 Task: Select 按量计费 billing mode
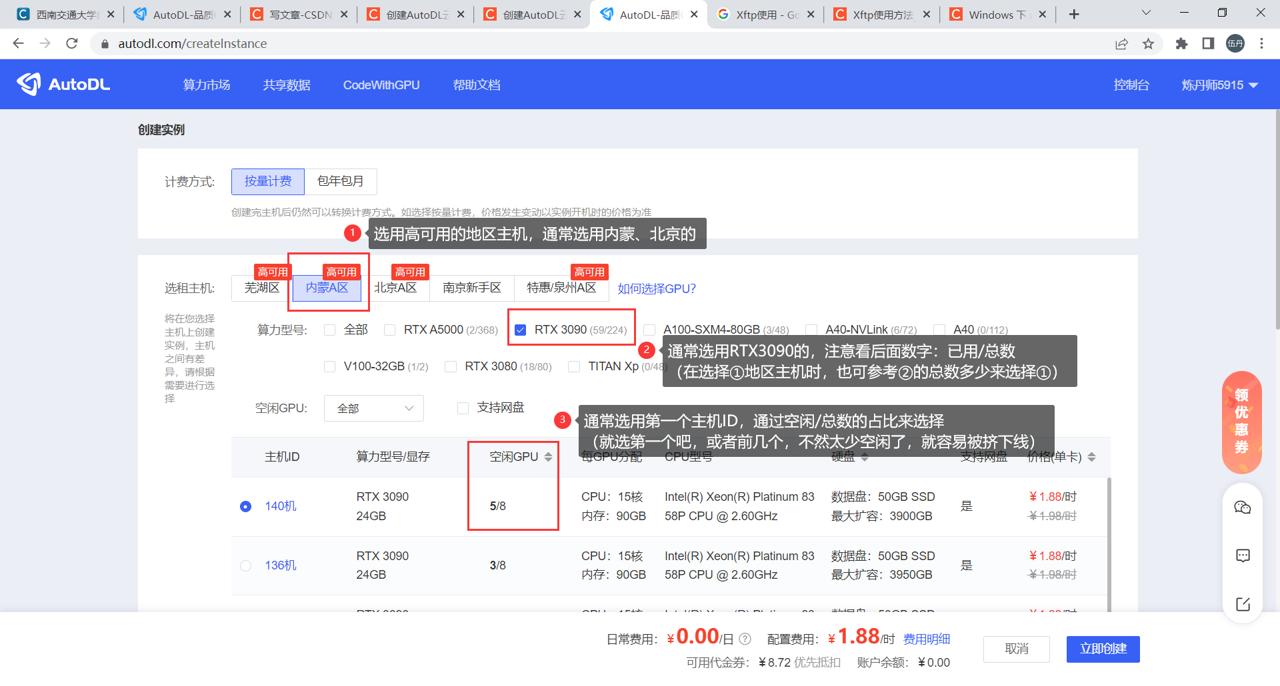268,181
